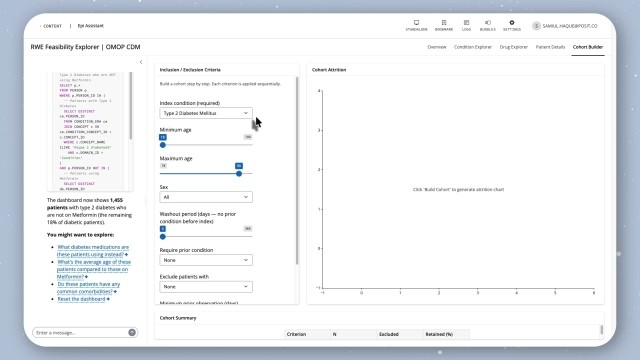640x360 pixels.
Task: Switch to the Condition Explorer tab
Action: (473, 47)
